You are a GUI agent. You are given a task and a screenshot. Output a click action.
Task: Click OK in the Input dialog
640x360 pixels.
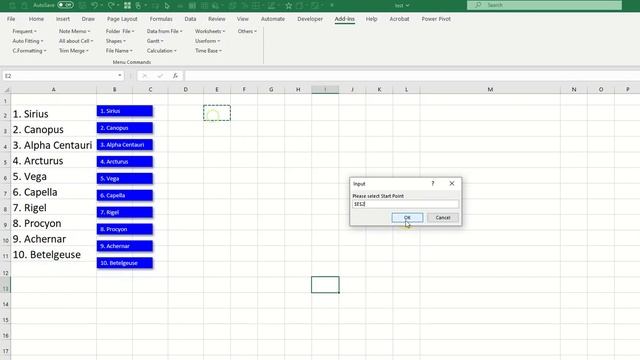pos(407,218)
